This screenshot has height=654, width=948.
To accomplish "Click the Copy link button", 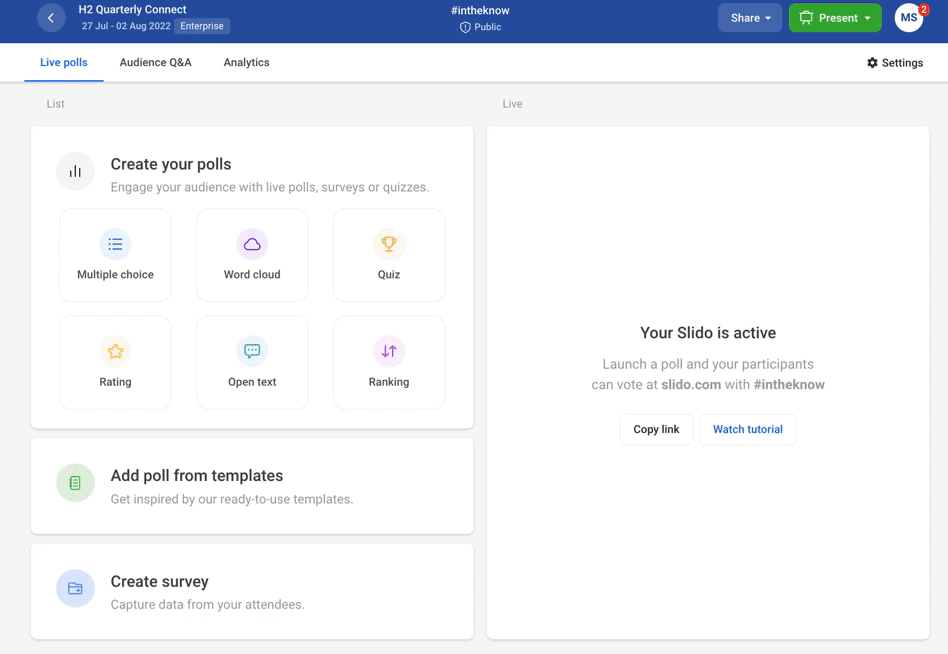I will tap(656, 429).
